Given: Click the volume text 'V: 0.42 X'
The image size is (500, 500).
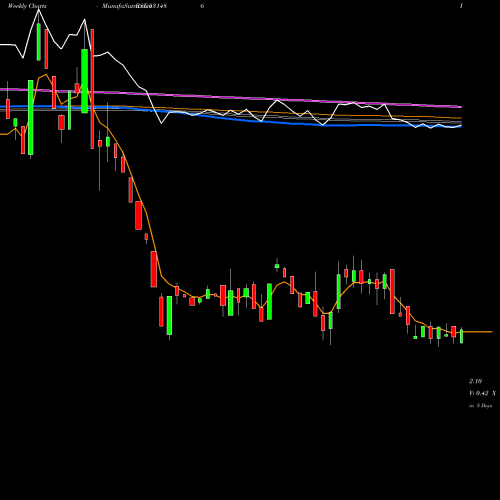Looking at the screenshot, I should 482,393.
